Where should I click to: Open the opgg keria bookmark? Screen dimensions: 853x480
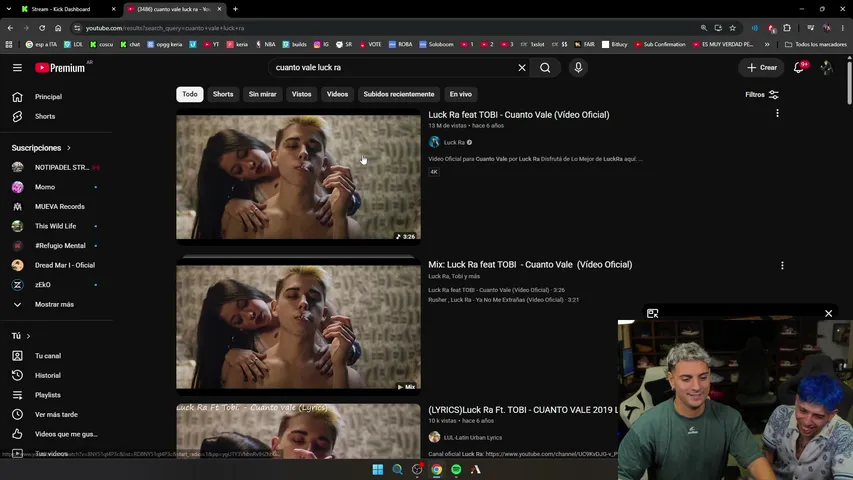[165, 45]
